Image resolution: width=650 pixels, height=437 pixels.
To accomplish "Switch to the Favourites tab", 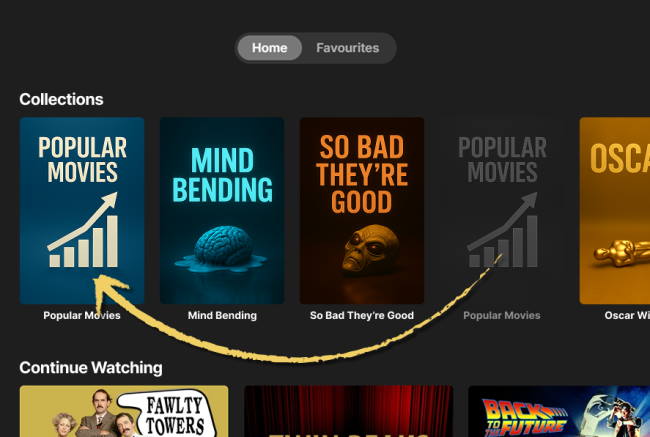I will [x=347, y=48].
